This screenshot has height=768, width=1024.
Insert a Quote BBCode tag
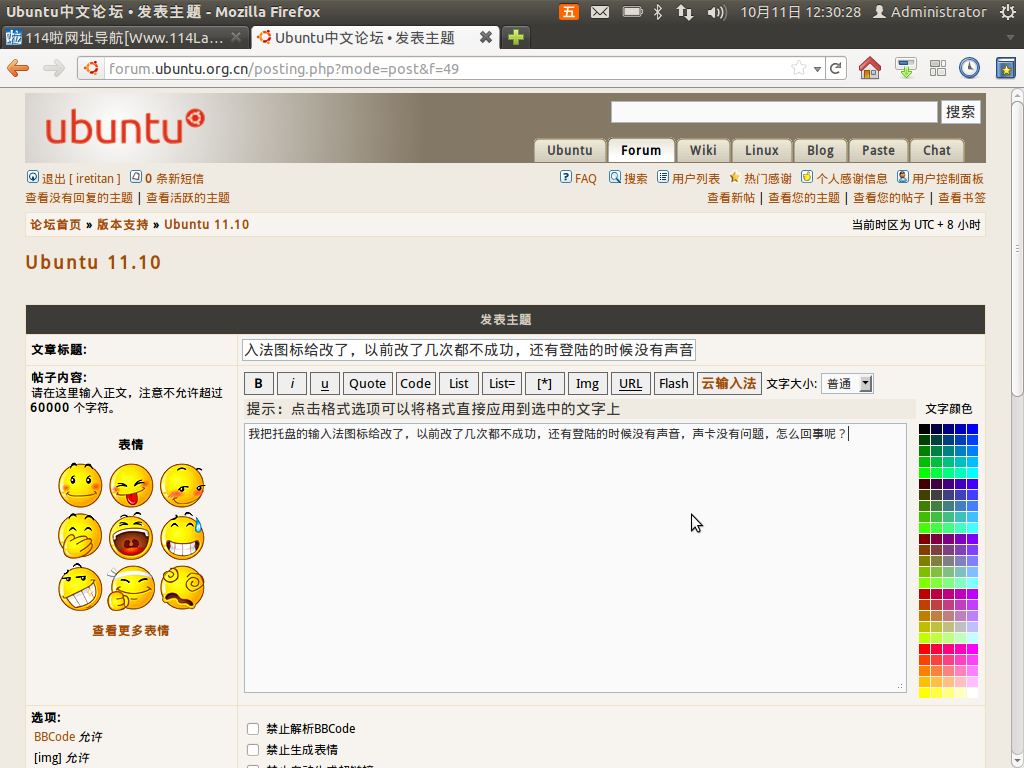368,383
